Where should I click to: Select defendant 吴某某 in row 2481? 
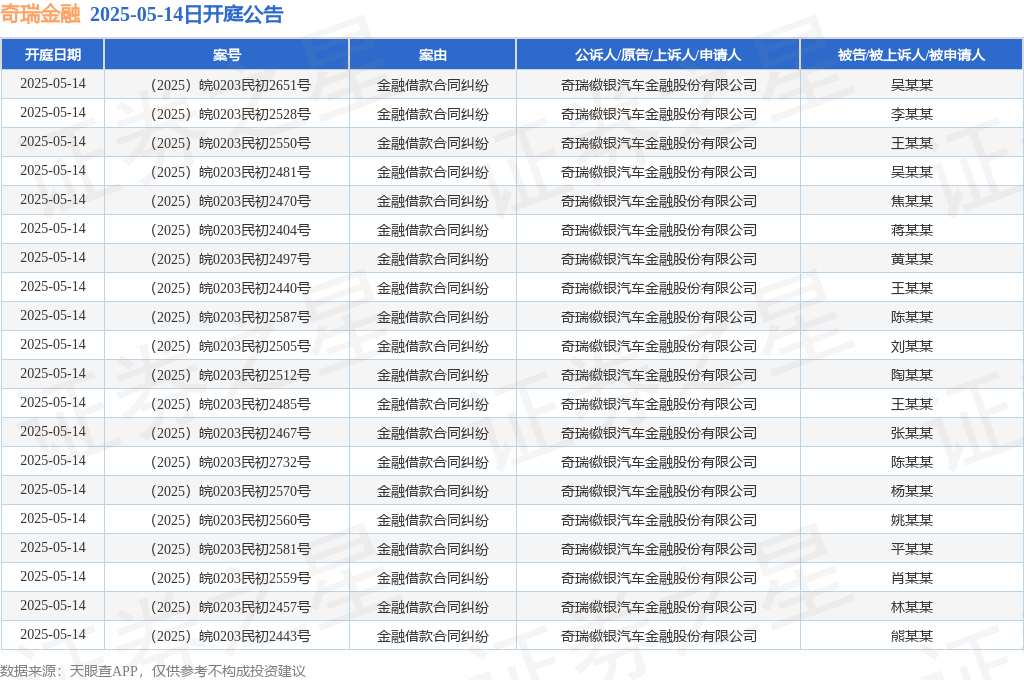click(912, 172)
